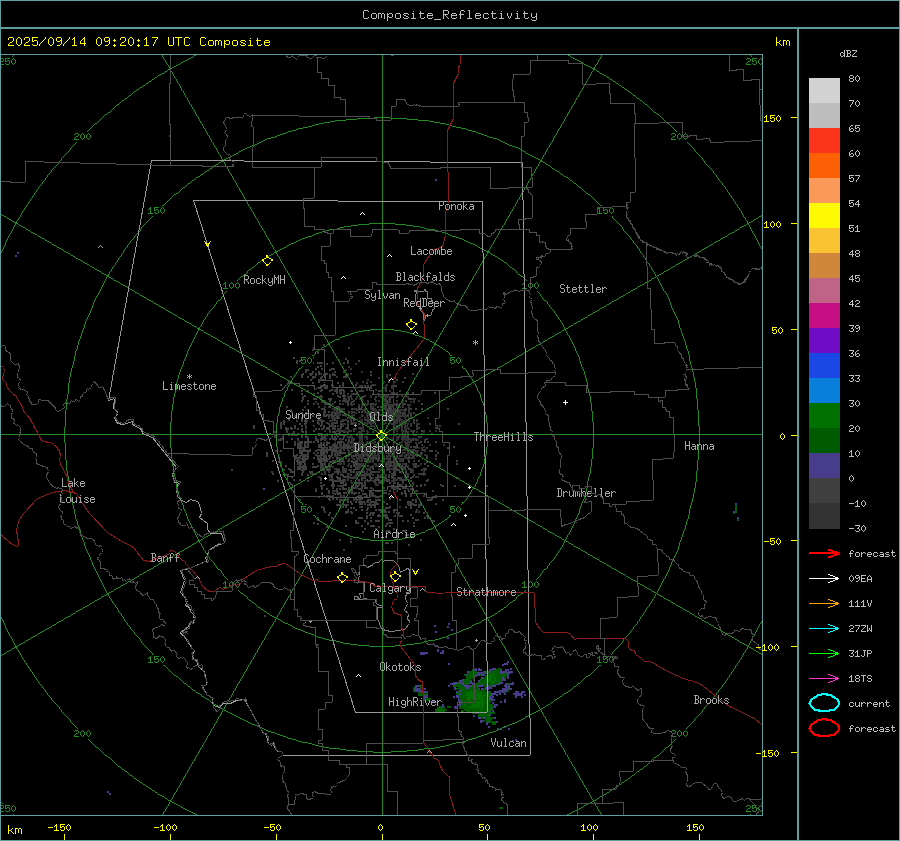The height and width of the screenshot is (841, 900).
Task: Select the orange 60 dBZ color swatch
Action: pyautogui.click(x=824, y=165)
